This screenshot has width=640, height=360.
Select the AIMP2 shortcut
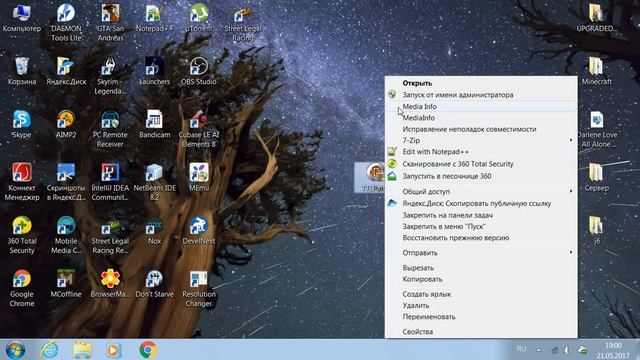click(x=66, y=124)
